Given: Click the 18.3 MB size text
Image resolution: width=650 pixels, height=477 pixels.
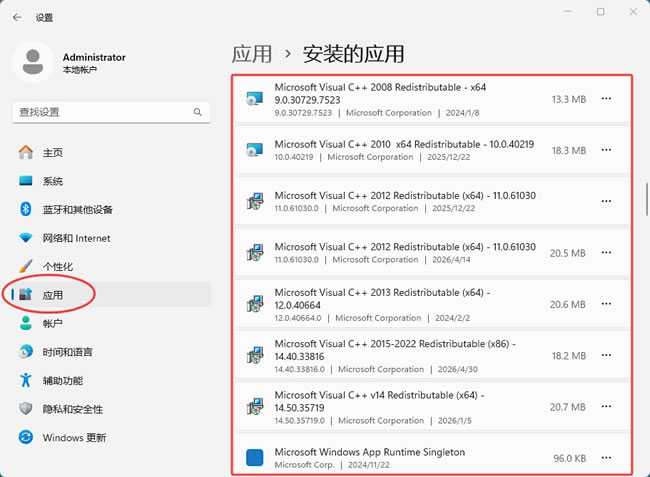Looking at the screenshot, I should 569,150.
